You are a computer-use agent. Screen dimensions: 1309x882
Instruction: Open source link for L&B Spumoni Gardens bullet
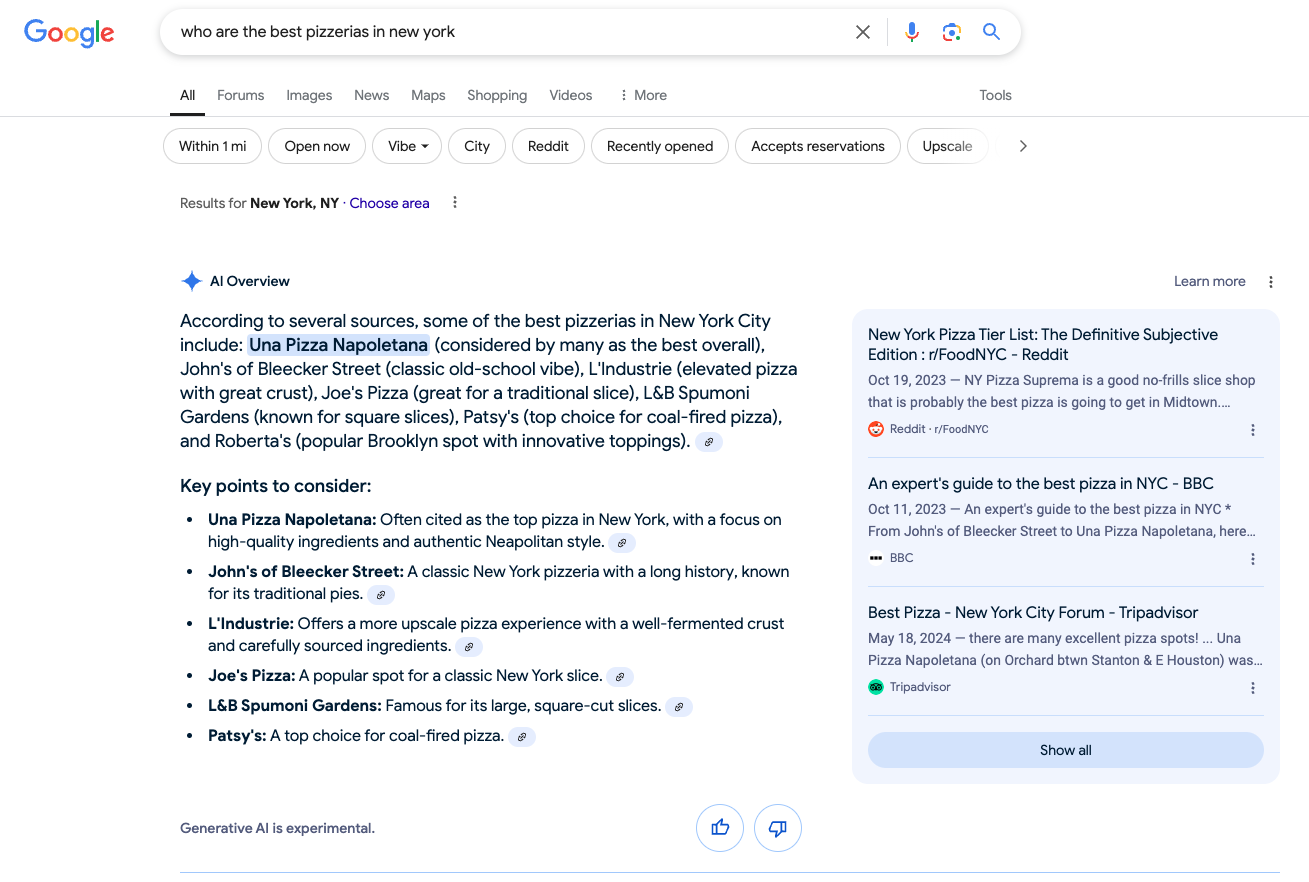(x=679, y=707)
